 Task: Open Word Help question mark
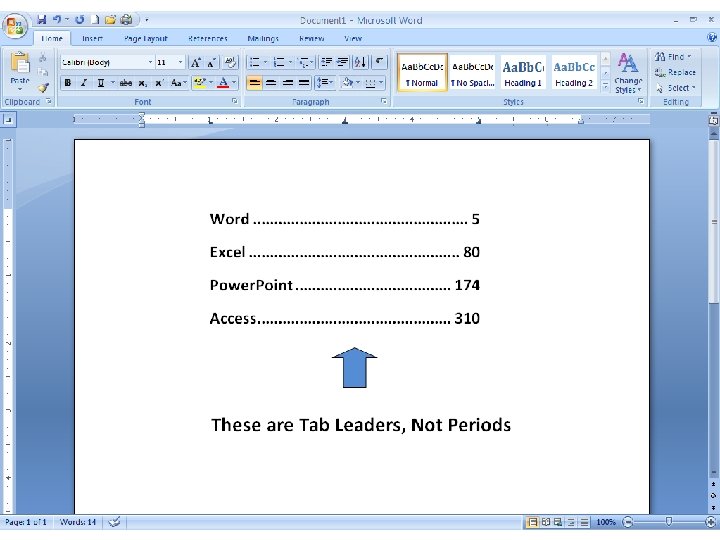point(712,38)
